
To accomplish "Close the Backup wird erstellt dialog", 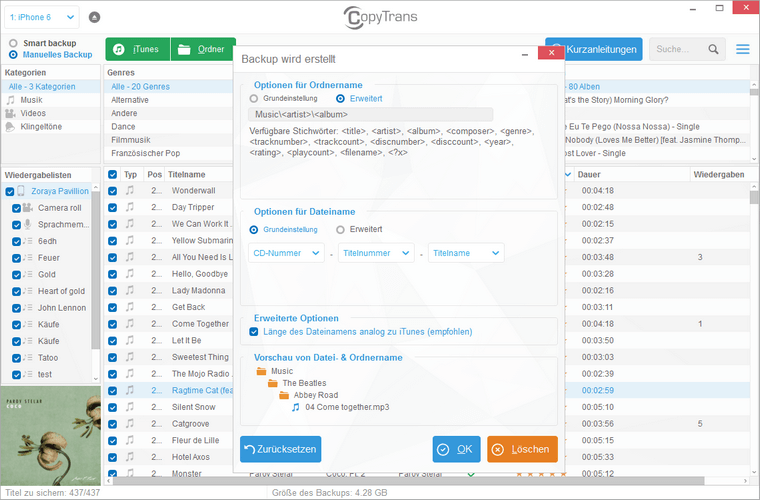I will (551, 53).
